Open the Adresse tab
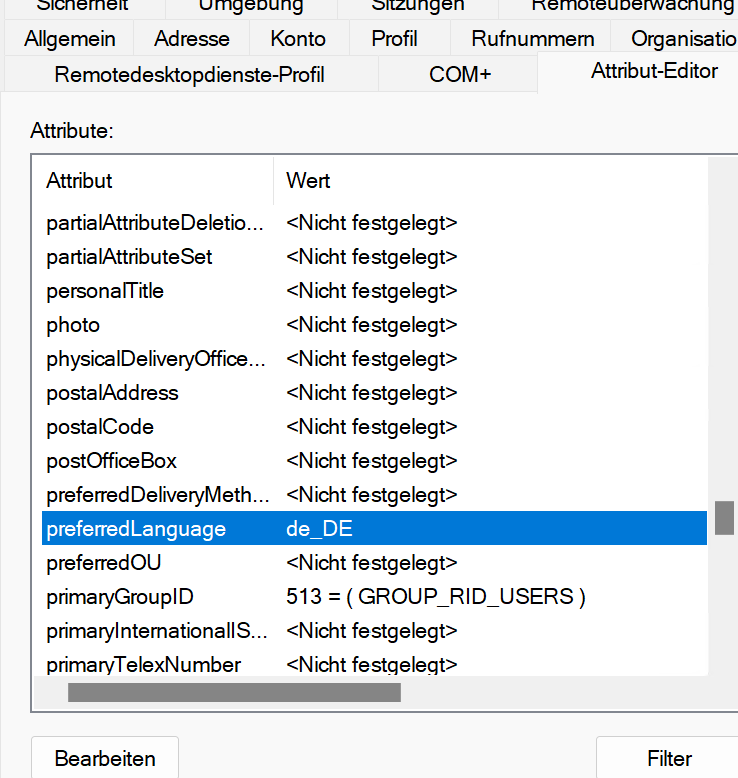This screenshot has height=778, width=738. [x=191, y=39]
